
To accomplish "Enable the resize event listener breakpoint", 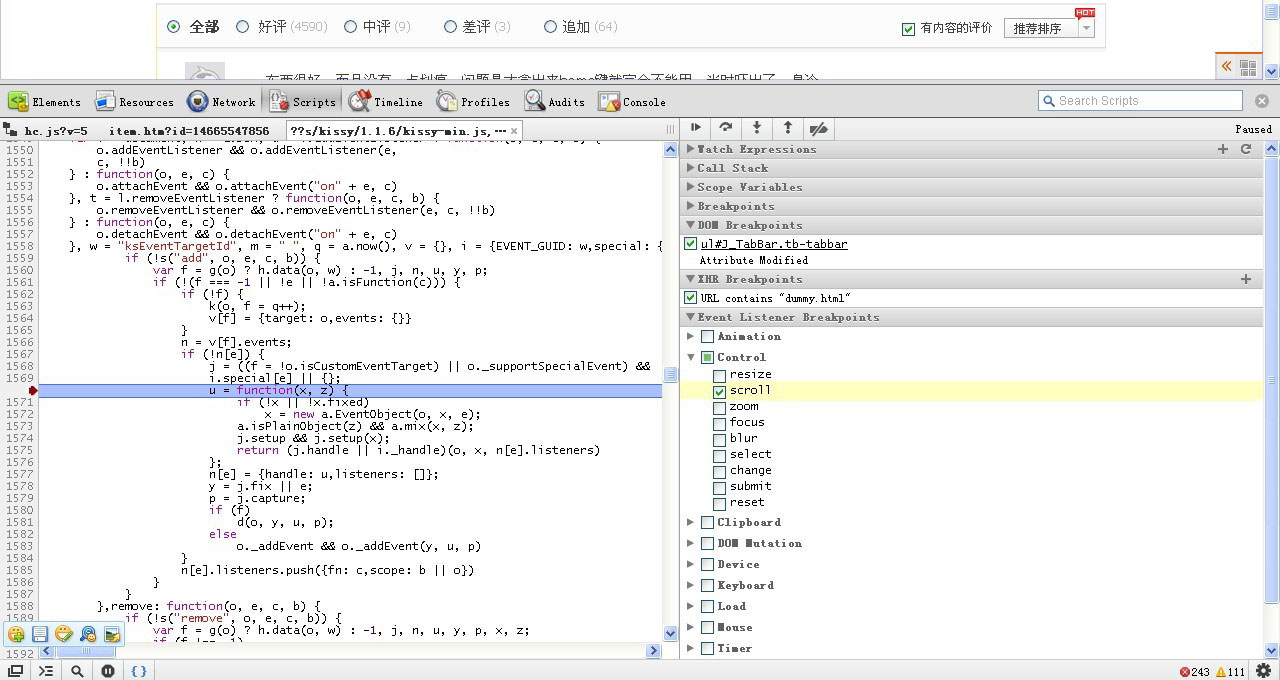I will (717, 374).
